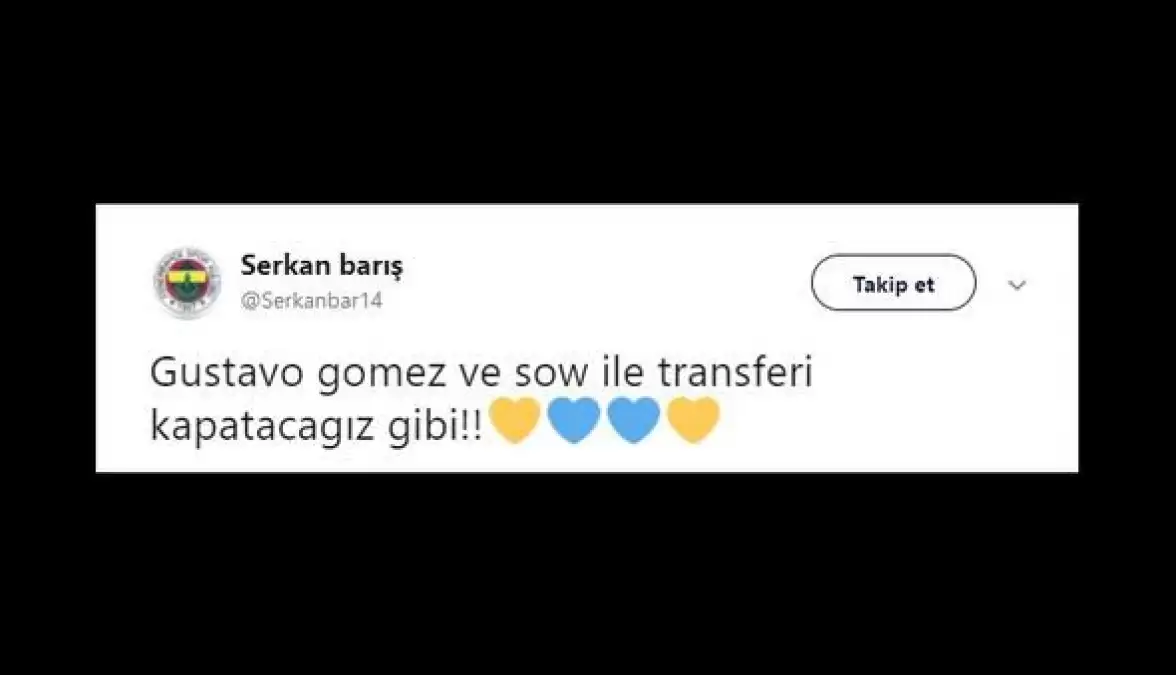Image resolution: width=1176 pixels, height=675 pixels.
Task: Follow the user with Takip et
Action: pyautogui.click(x=893, y=283)
